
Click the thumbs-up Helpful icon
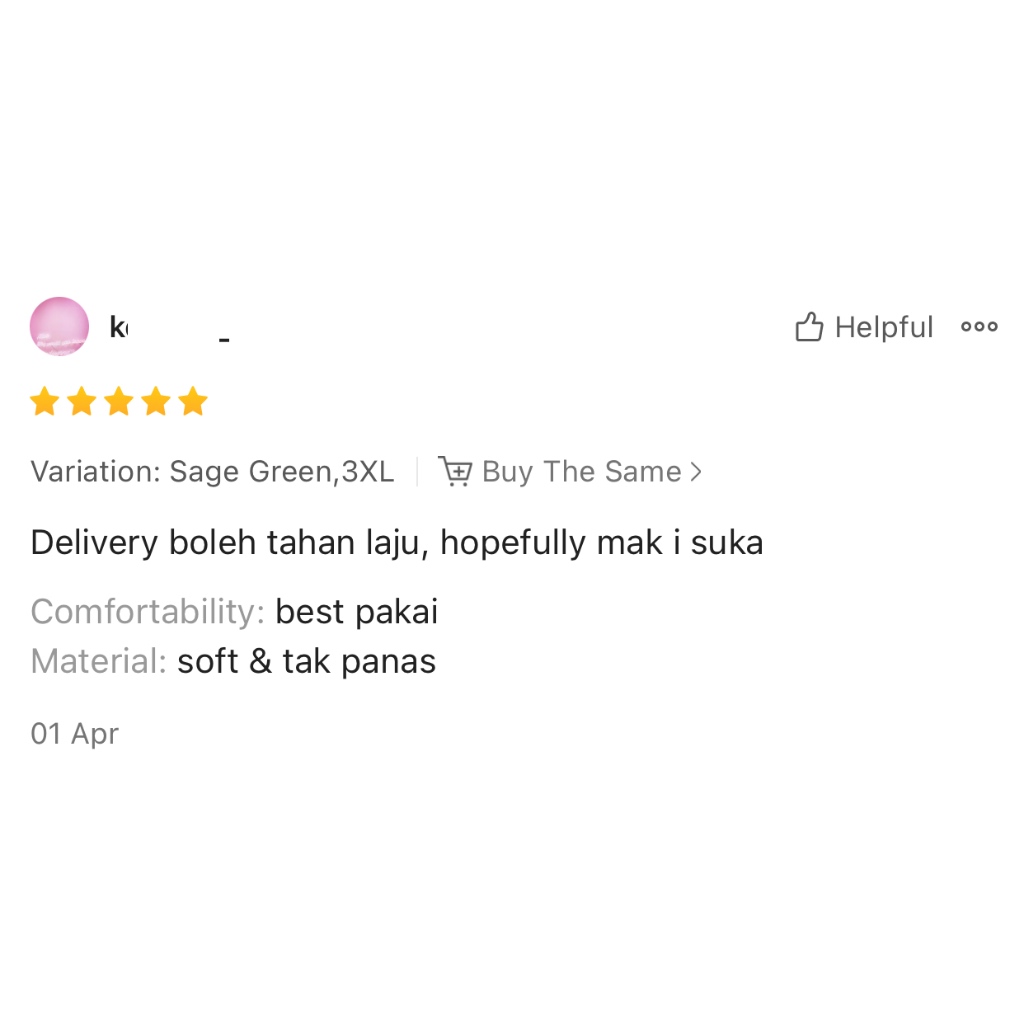pyautogui.click(x=808, y=327)
